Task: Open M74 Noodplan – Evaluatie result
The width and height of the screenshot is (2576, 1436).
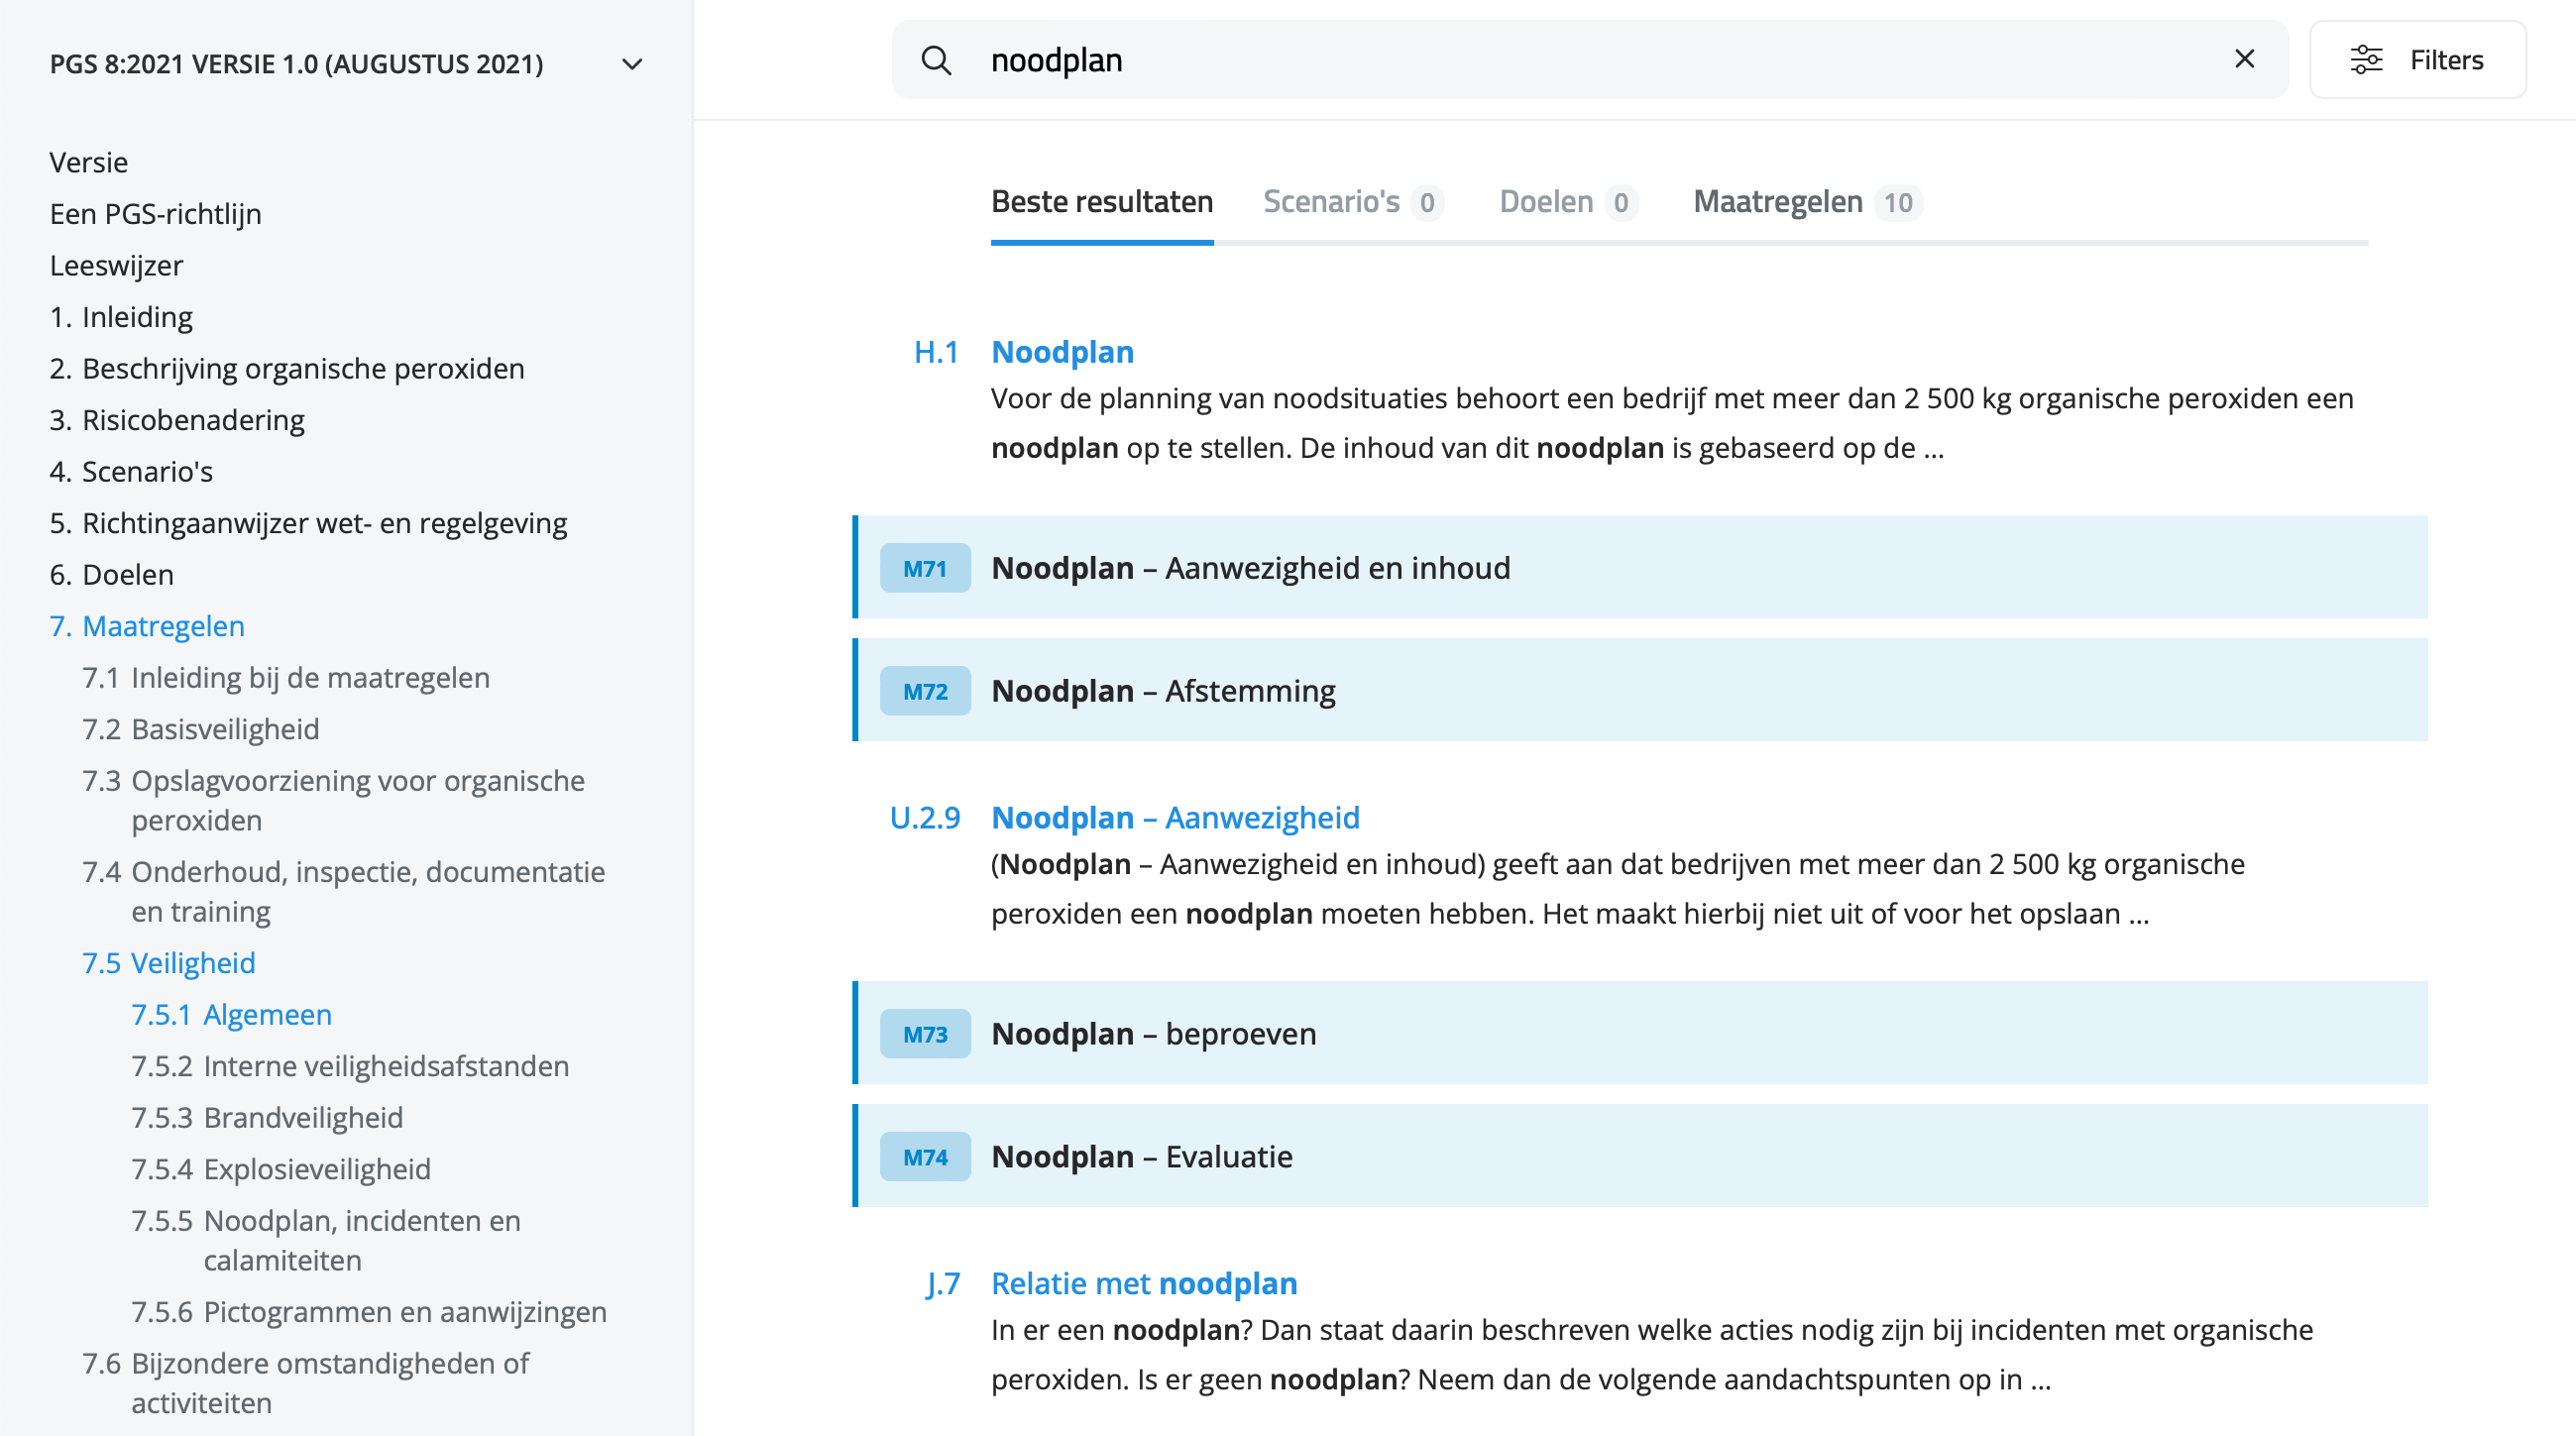Action: pos(1640,1156)
